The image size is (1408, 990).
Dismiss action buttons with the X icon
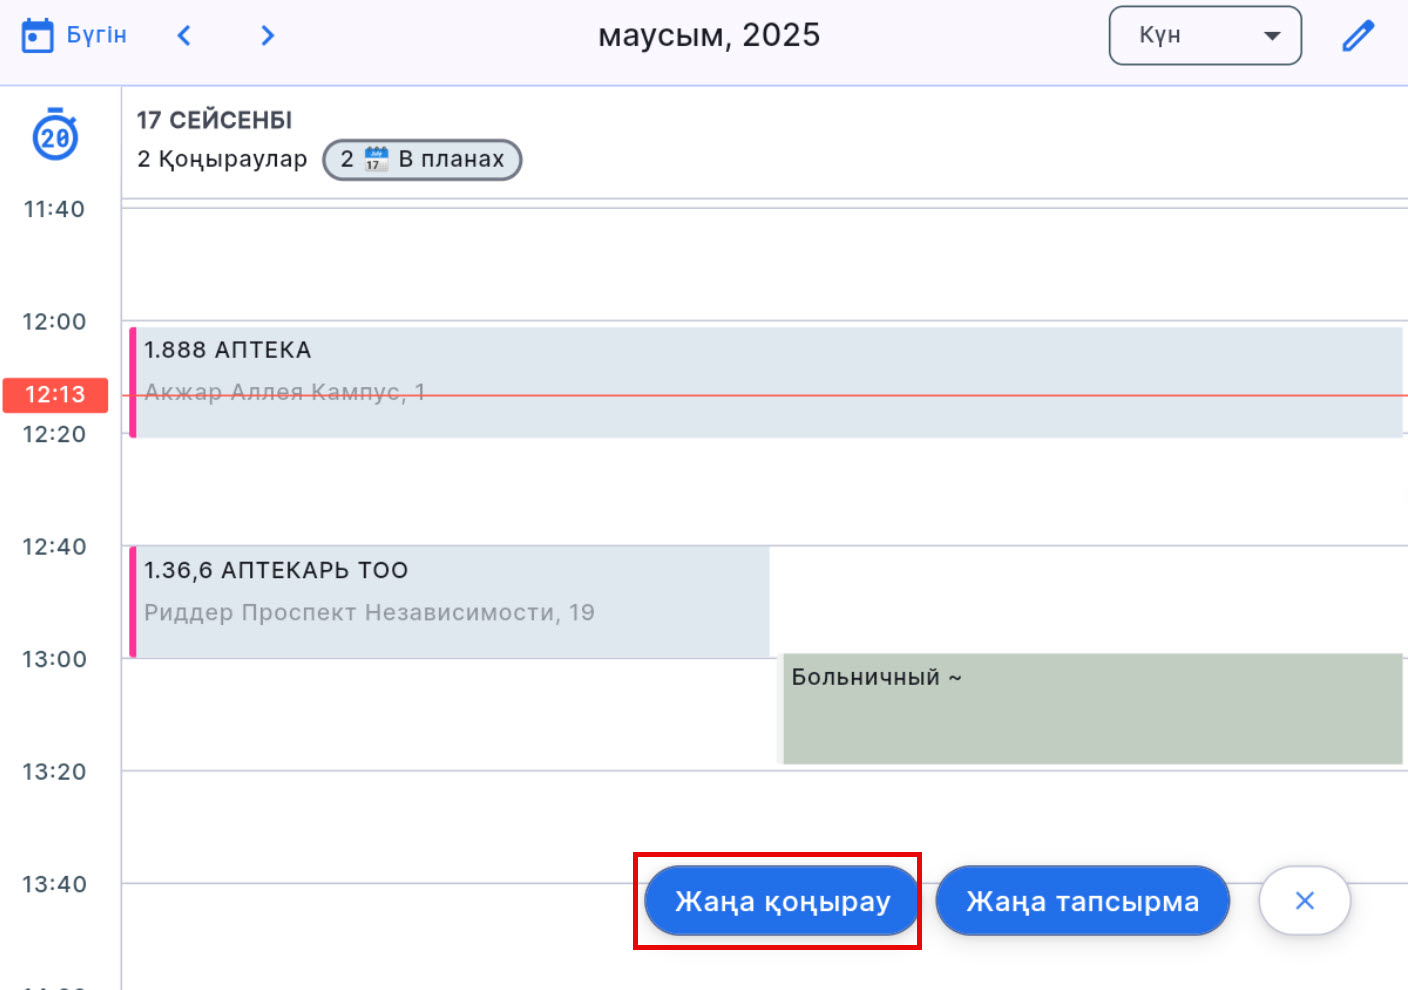coord(1304,901)
